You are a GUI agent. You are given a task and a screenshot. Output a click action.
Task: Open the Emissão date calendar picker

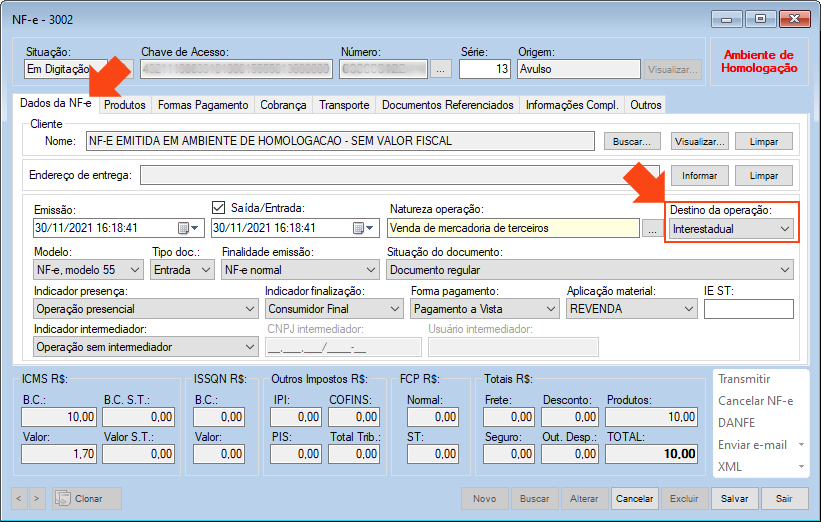point(184,228)
